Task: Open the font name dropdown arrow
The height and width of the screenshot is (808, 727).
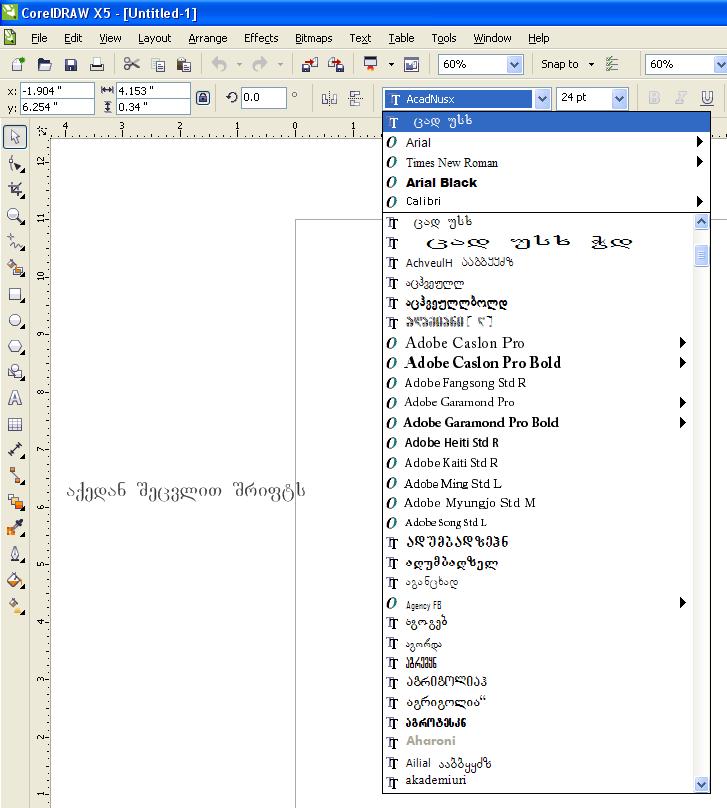Action: pyautogui.click(x=542, y=99)
